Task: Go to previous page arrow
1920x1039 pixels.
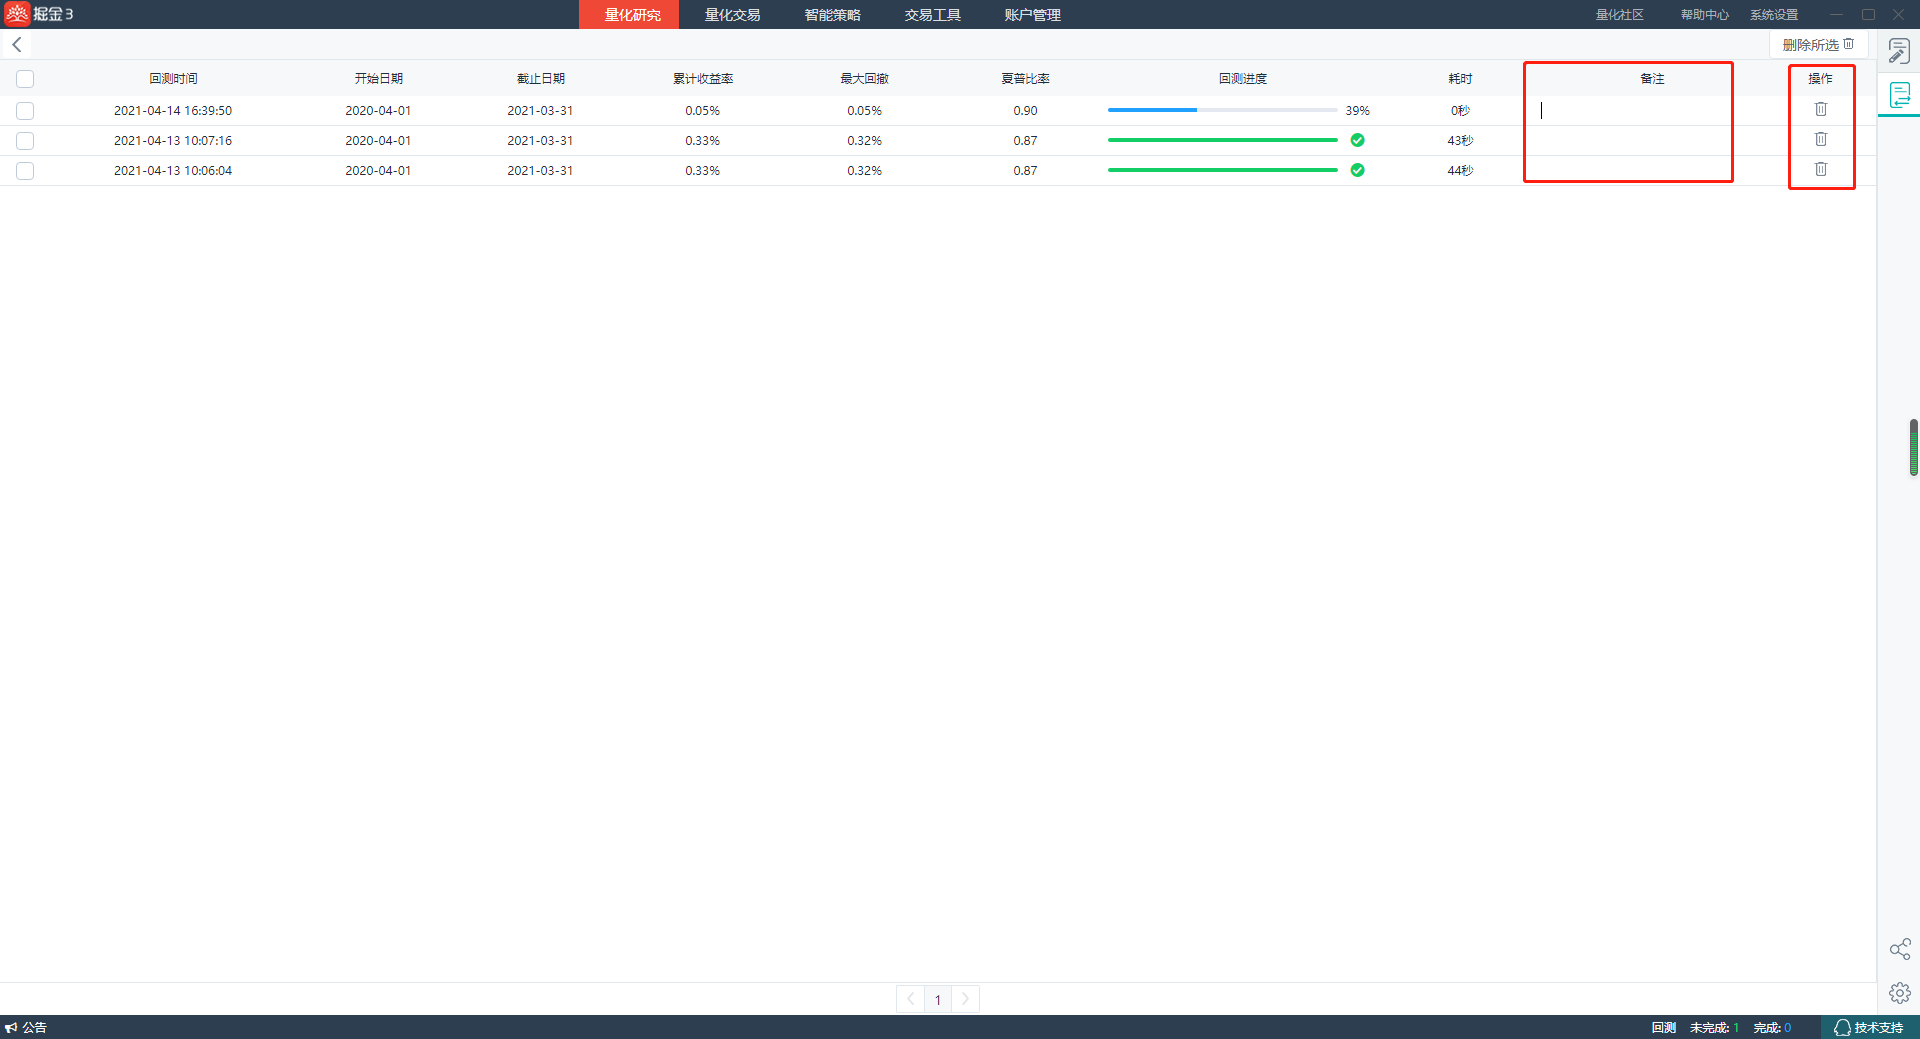Action: click(910, 999)
